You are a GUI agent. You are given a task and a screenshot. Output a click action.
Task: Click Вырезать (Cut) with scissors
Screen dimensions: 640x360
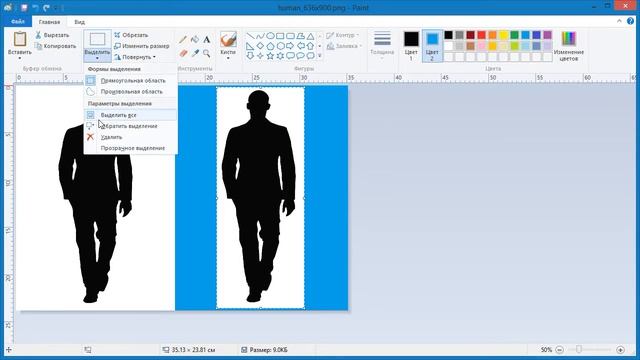(52, 35)
